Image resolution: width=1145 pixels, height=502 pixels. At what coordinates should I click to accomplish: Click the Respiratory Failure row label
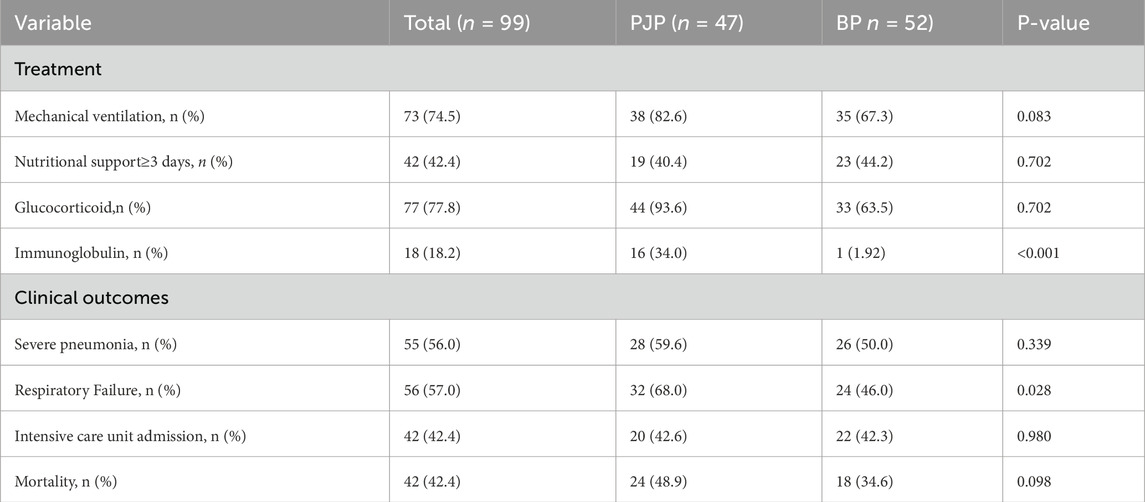(x=101, y=390)
